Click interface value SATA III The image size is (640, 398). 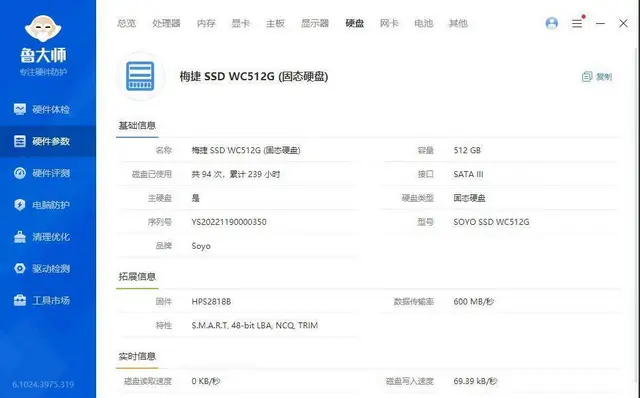(468, 174)
